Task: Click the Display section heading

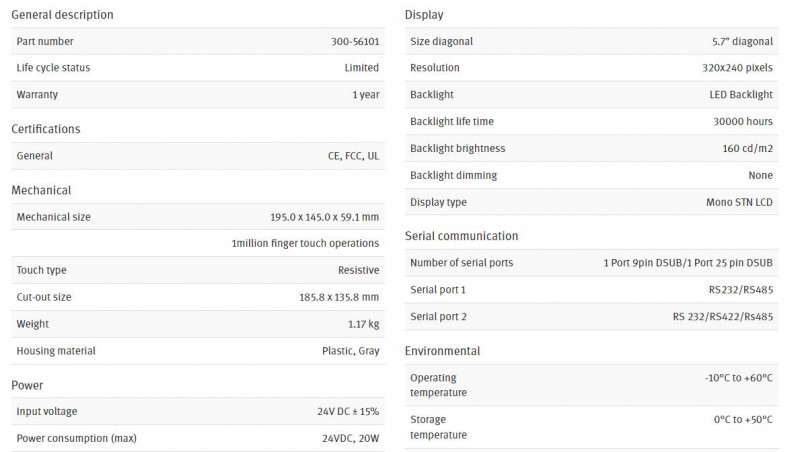Action: tap(424, 15)
